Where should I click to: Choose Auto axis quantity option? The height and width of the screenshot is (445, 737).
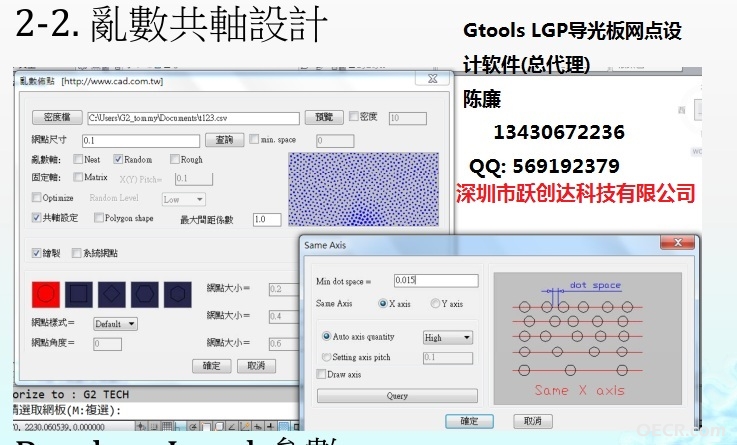click(x=326, y=336)
